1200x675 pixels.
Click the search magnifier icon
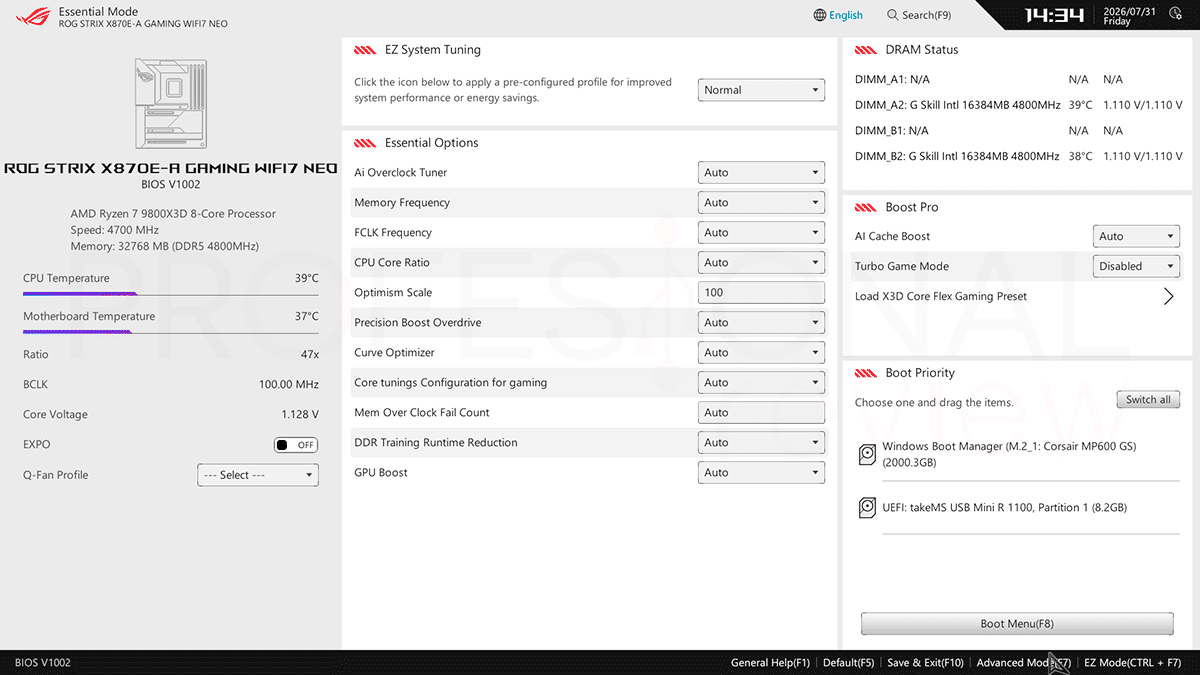click(892, 15)
